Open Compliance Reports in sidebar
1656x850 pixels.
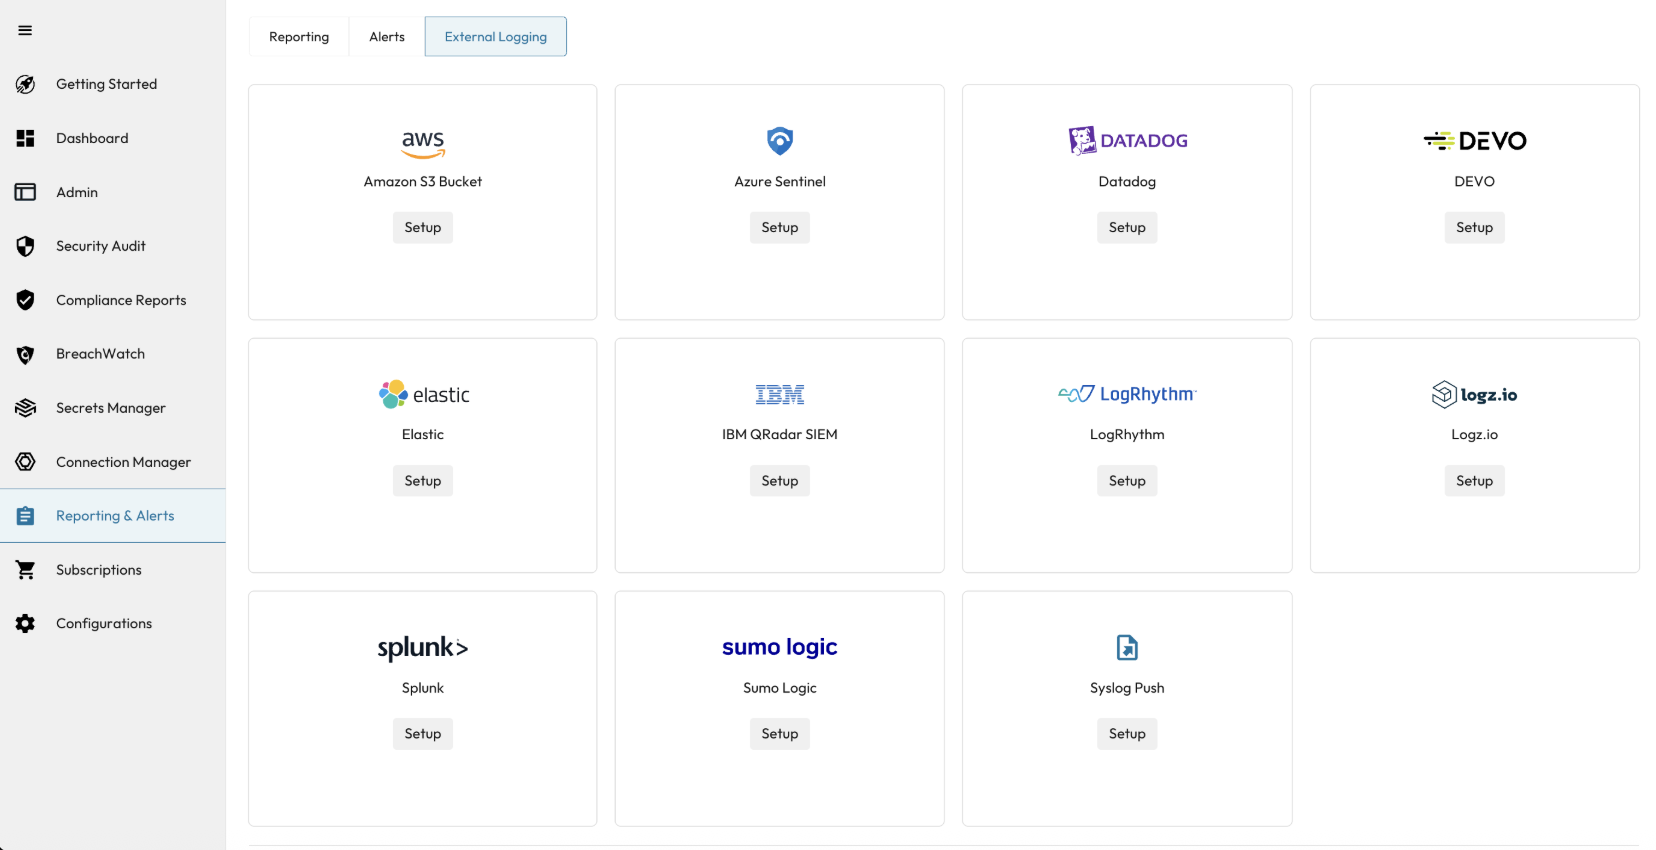pyautogui.click(x=121, y=300)
